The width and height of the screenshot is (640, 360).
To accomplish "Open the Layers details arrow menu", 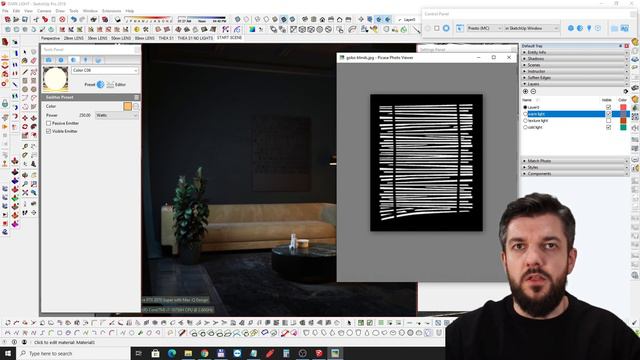I will click(625, 91).
